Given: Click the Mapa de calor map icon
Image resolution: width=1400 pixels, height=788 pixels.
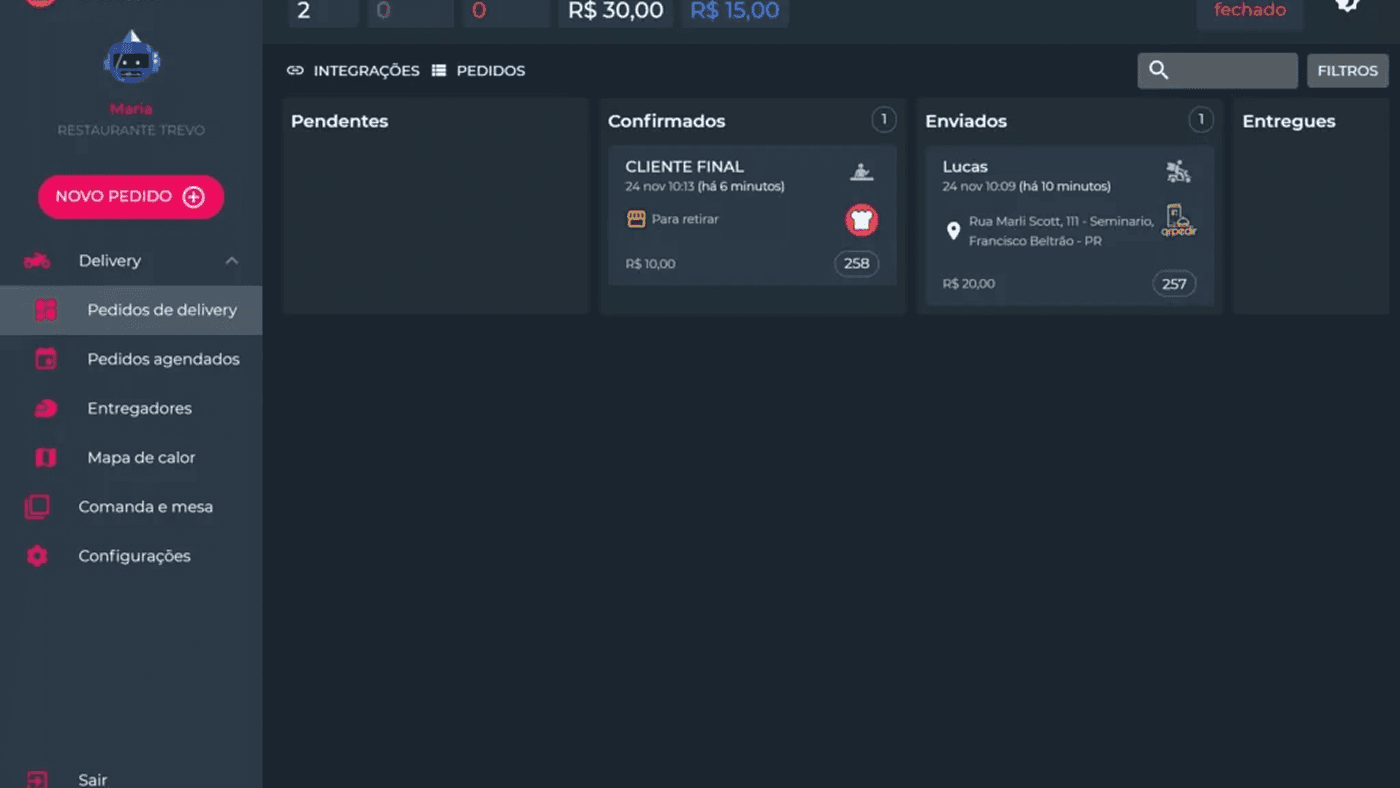Looking at the screenshot, I should pos(46,457).
